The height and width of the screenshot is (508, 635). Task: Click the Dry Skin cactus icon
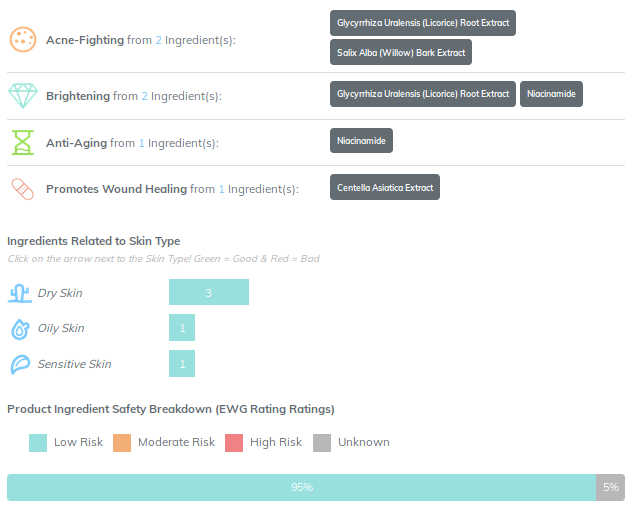pyautogui.click(x=20, y=293)
